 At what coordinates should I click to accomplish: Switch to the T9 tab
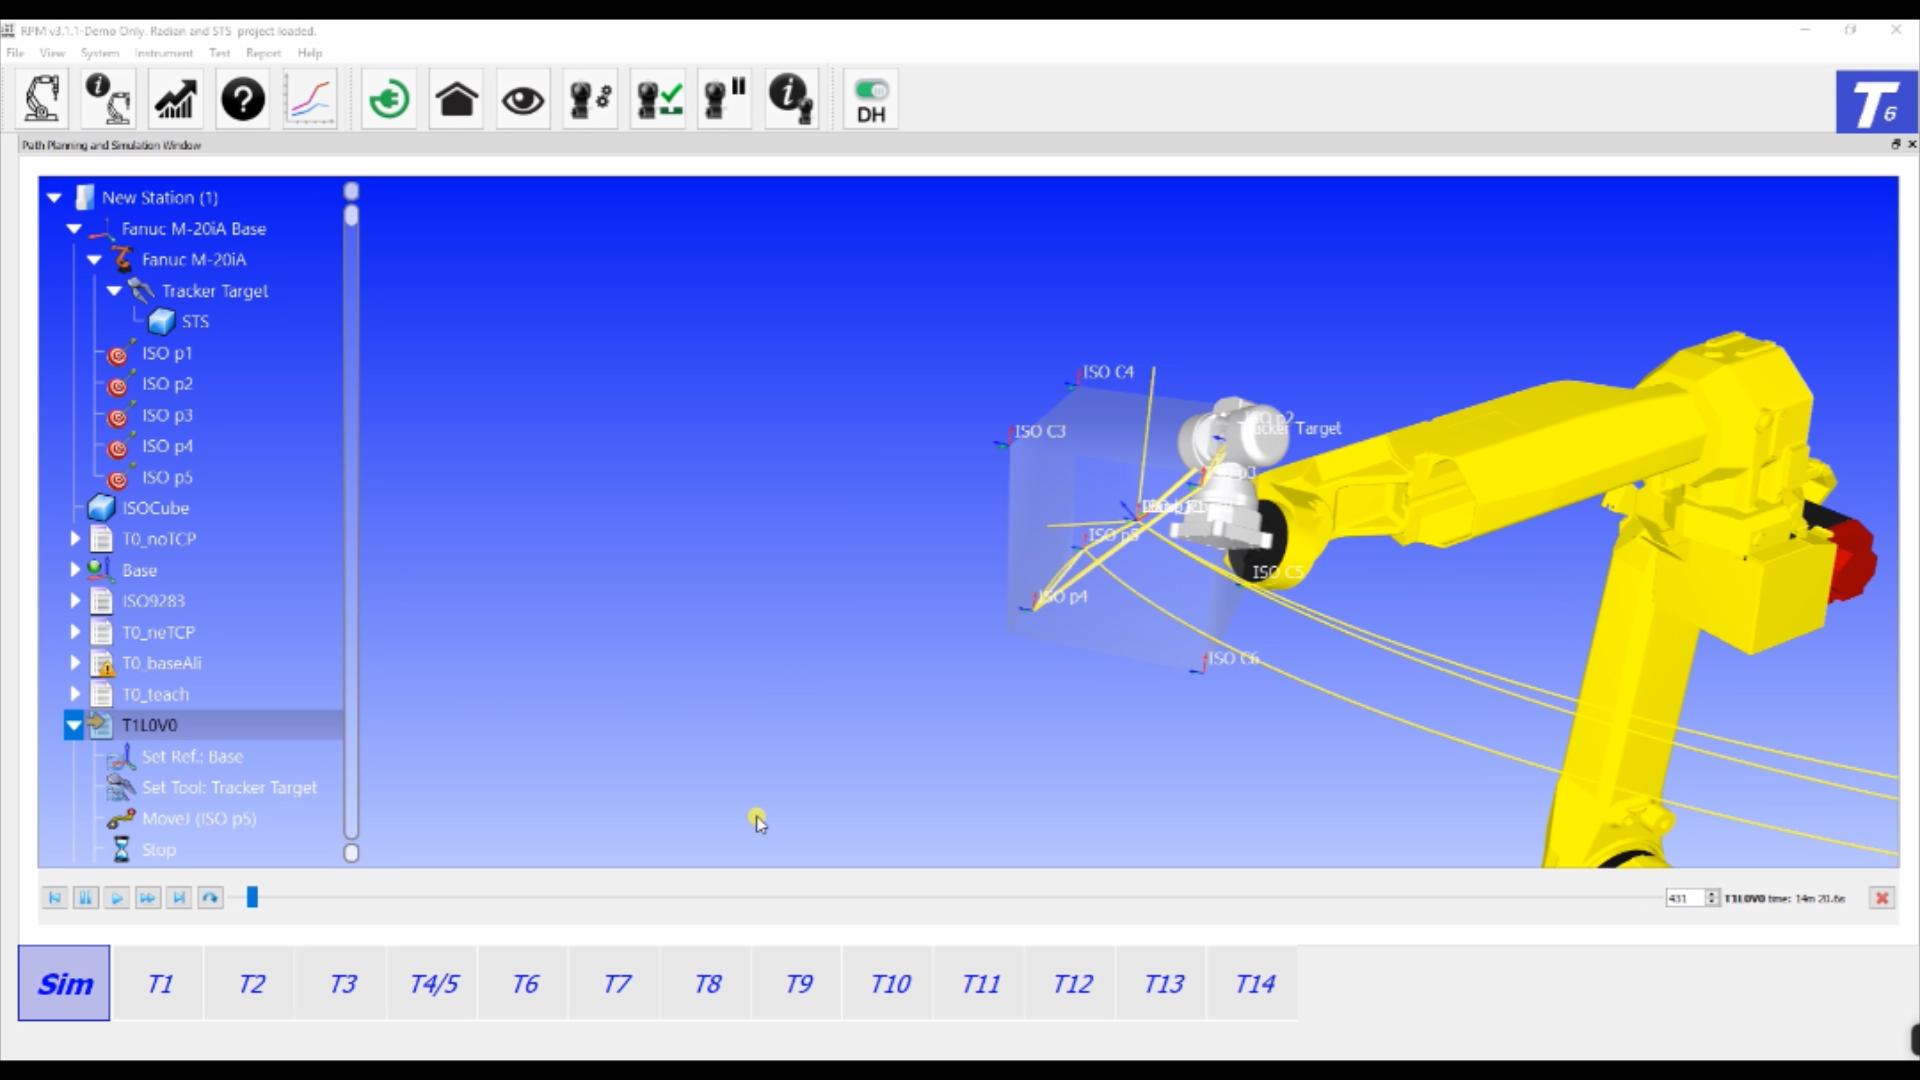point(798,984)
